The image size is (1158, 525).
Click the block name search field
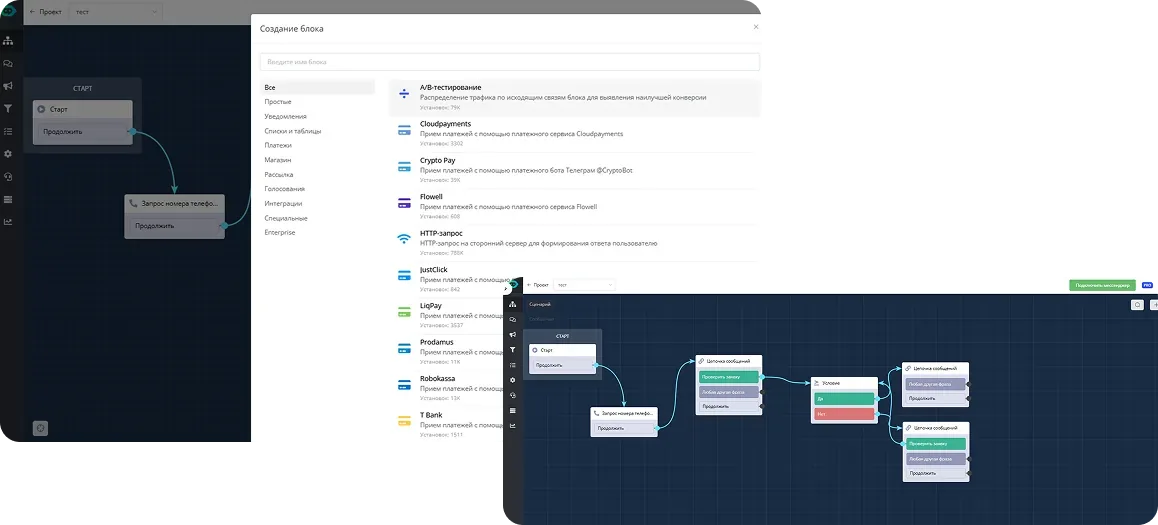(510, 62)
